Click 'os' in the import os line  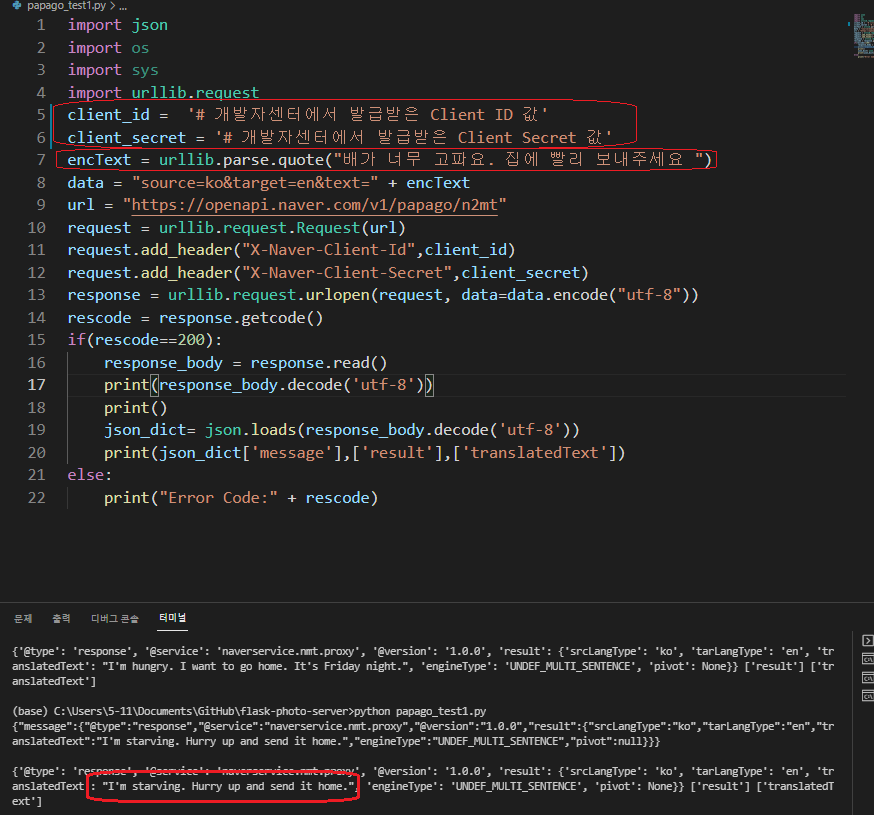pyautogui.click(x=140, y=48)
